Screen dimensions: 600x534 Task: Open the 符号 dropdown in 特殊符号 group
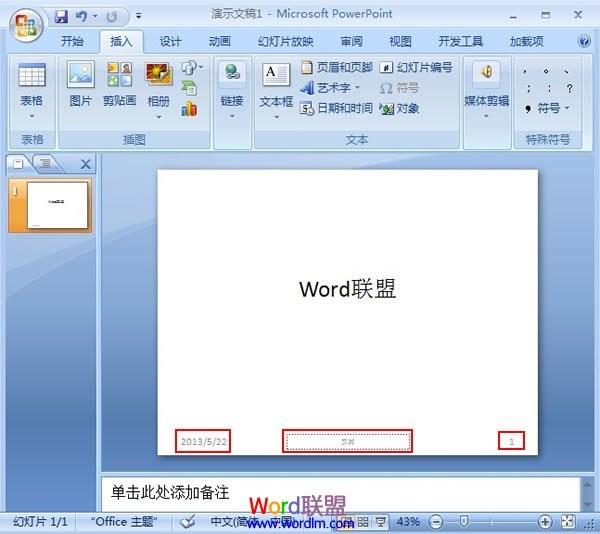(x=547, y=109)
